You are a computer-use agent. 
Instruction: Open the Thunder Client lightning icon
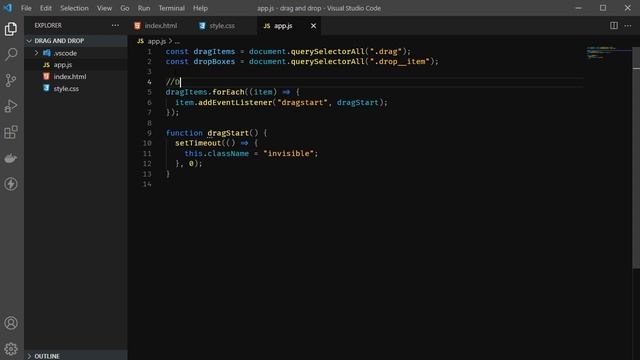(11, 184)
